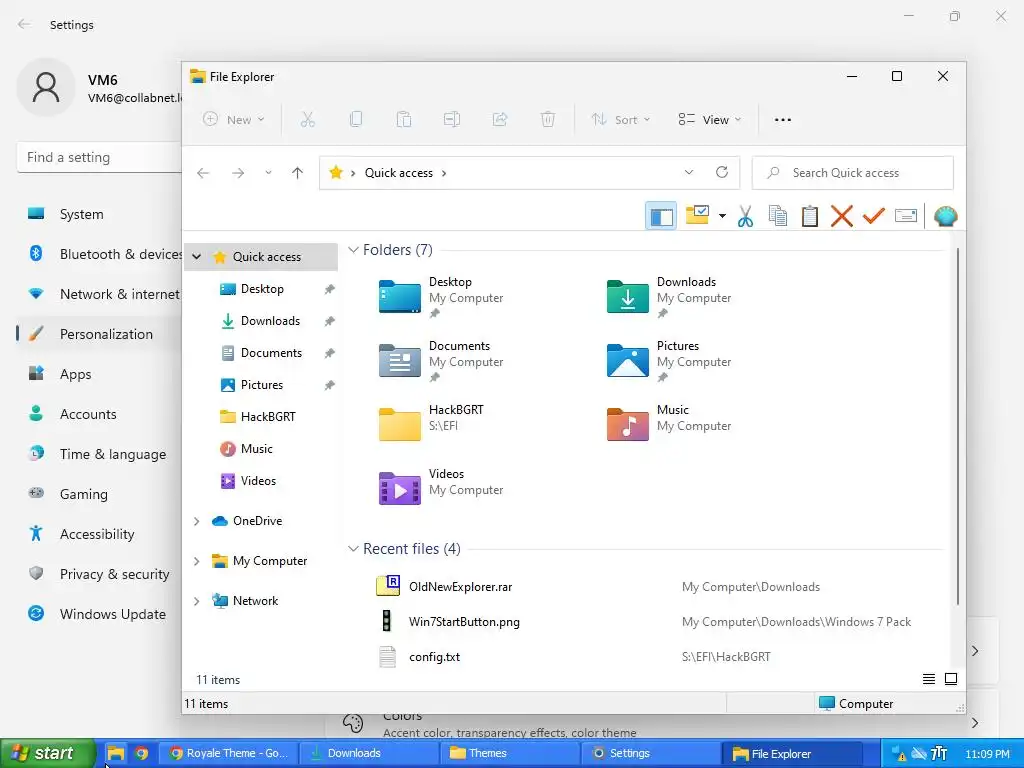Select the HackBGRT folder icon in Folders

[400, 424]
